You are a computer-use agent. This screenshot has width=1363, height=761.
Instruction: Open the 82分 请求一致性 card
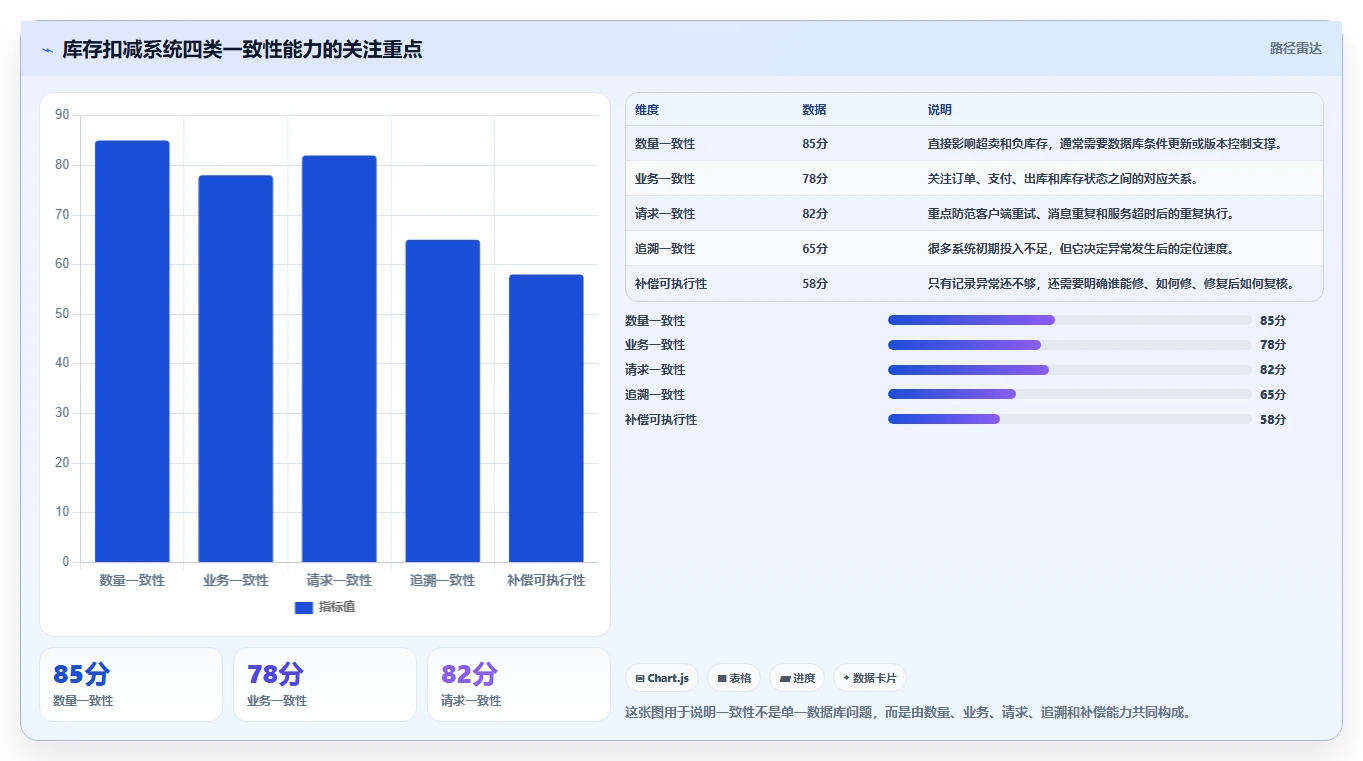point(519,684)
